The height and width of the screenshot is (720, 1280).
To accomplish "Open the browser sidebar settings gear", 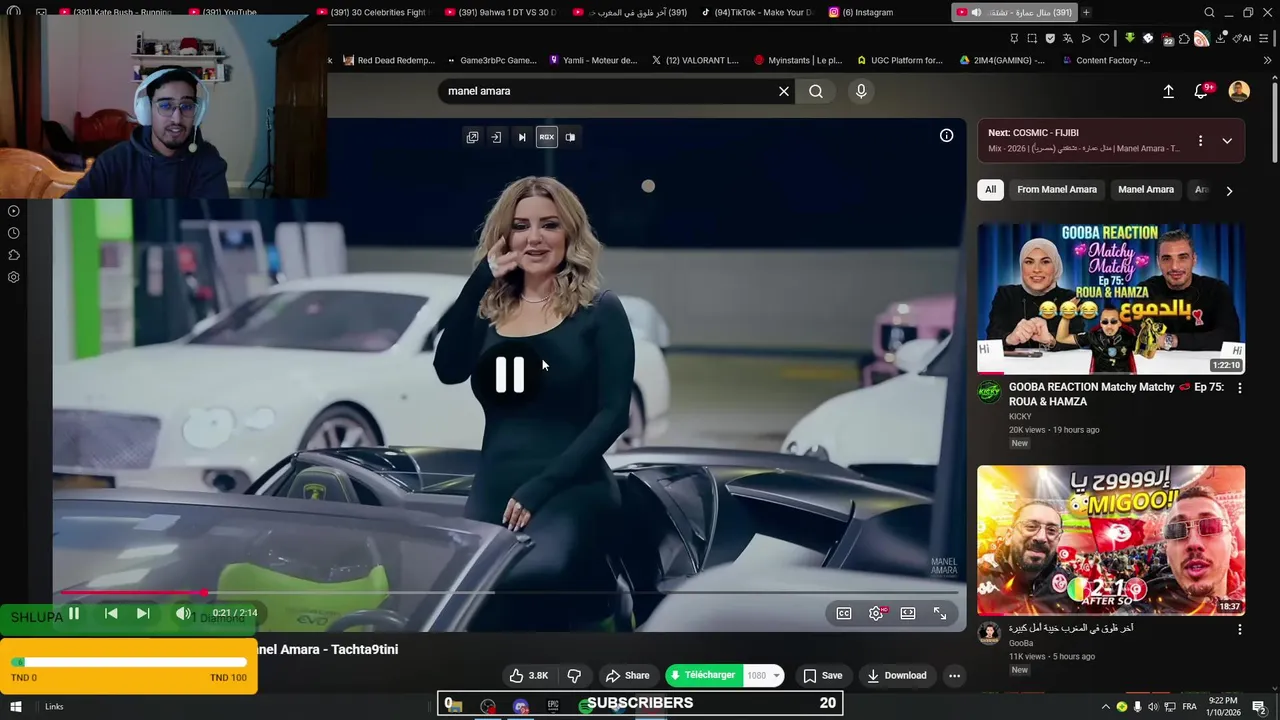I will point(14,277).
